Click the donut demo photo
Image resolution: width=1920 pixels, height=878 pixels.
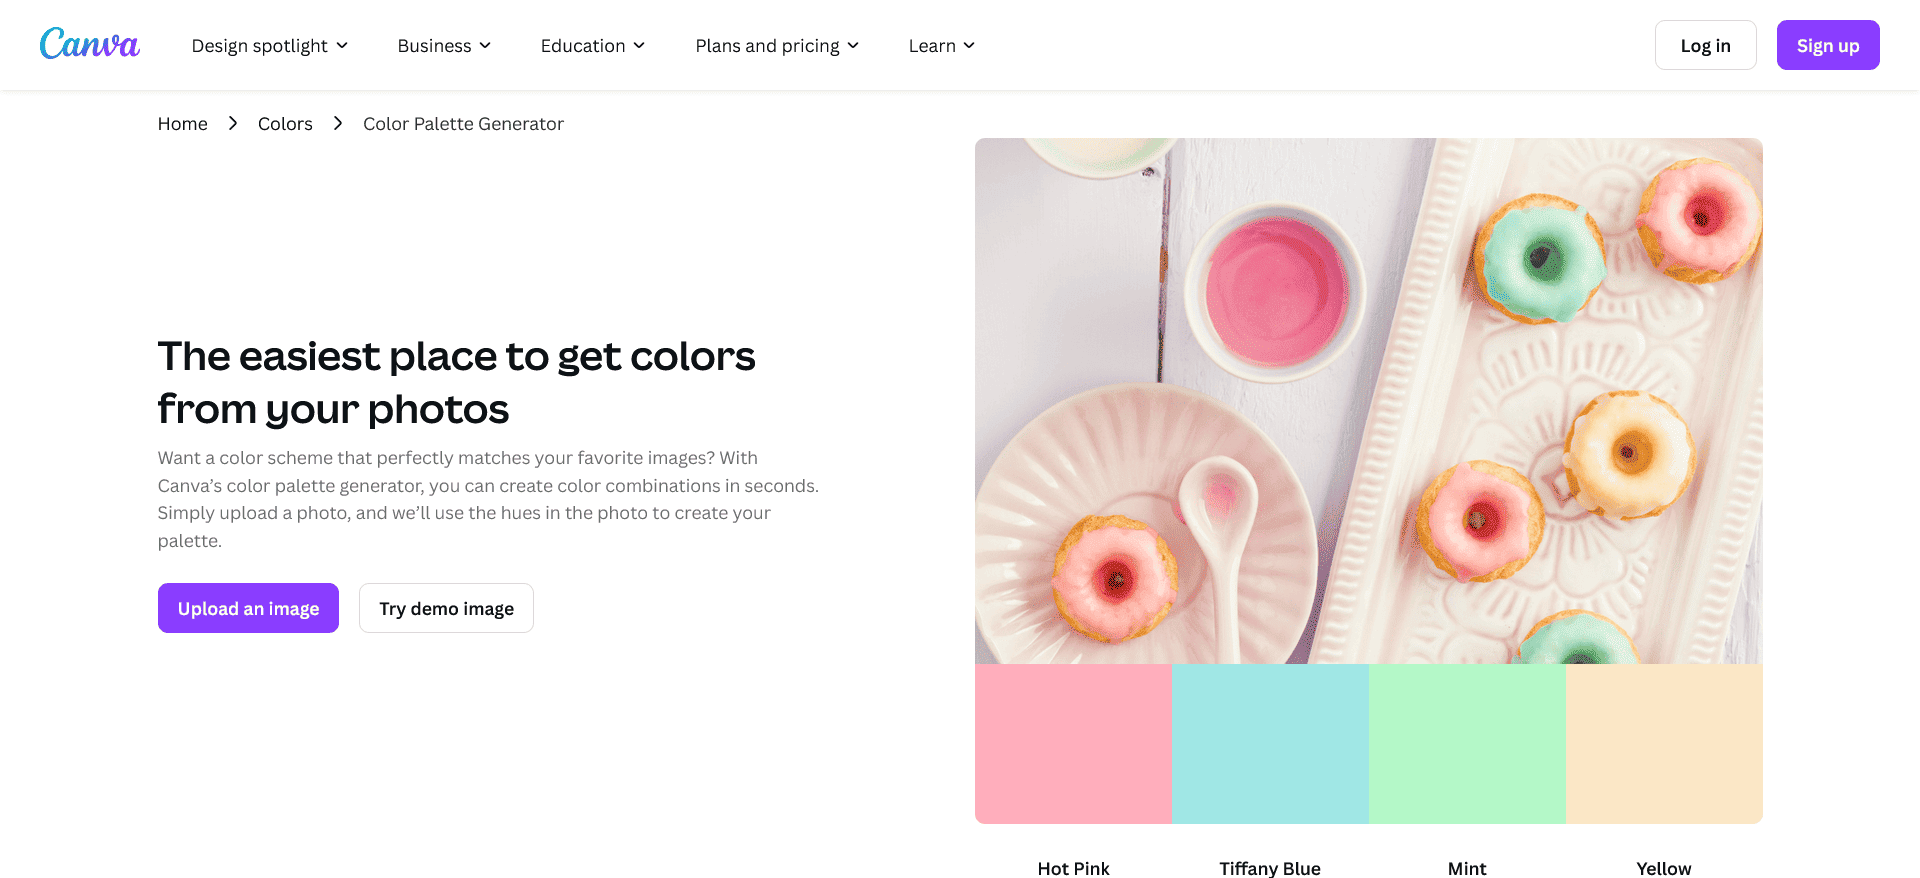(1369, 400)
